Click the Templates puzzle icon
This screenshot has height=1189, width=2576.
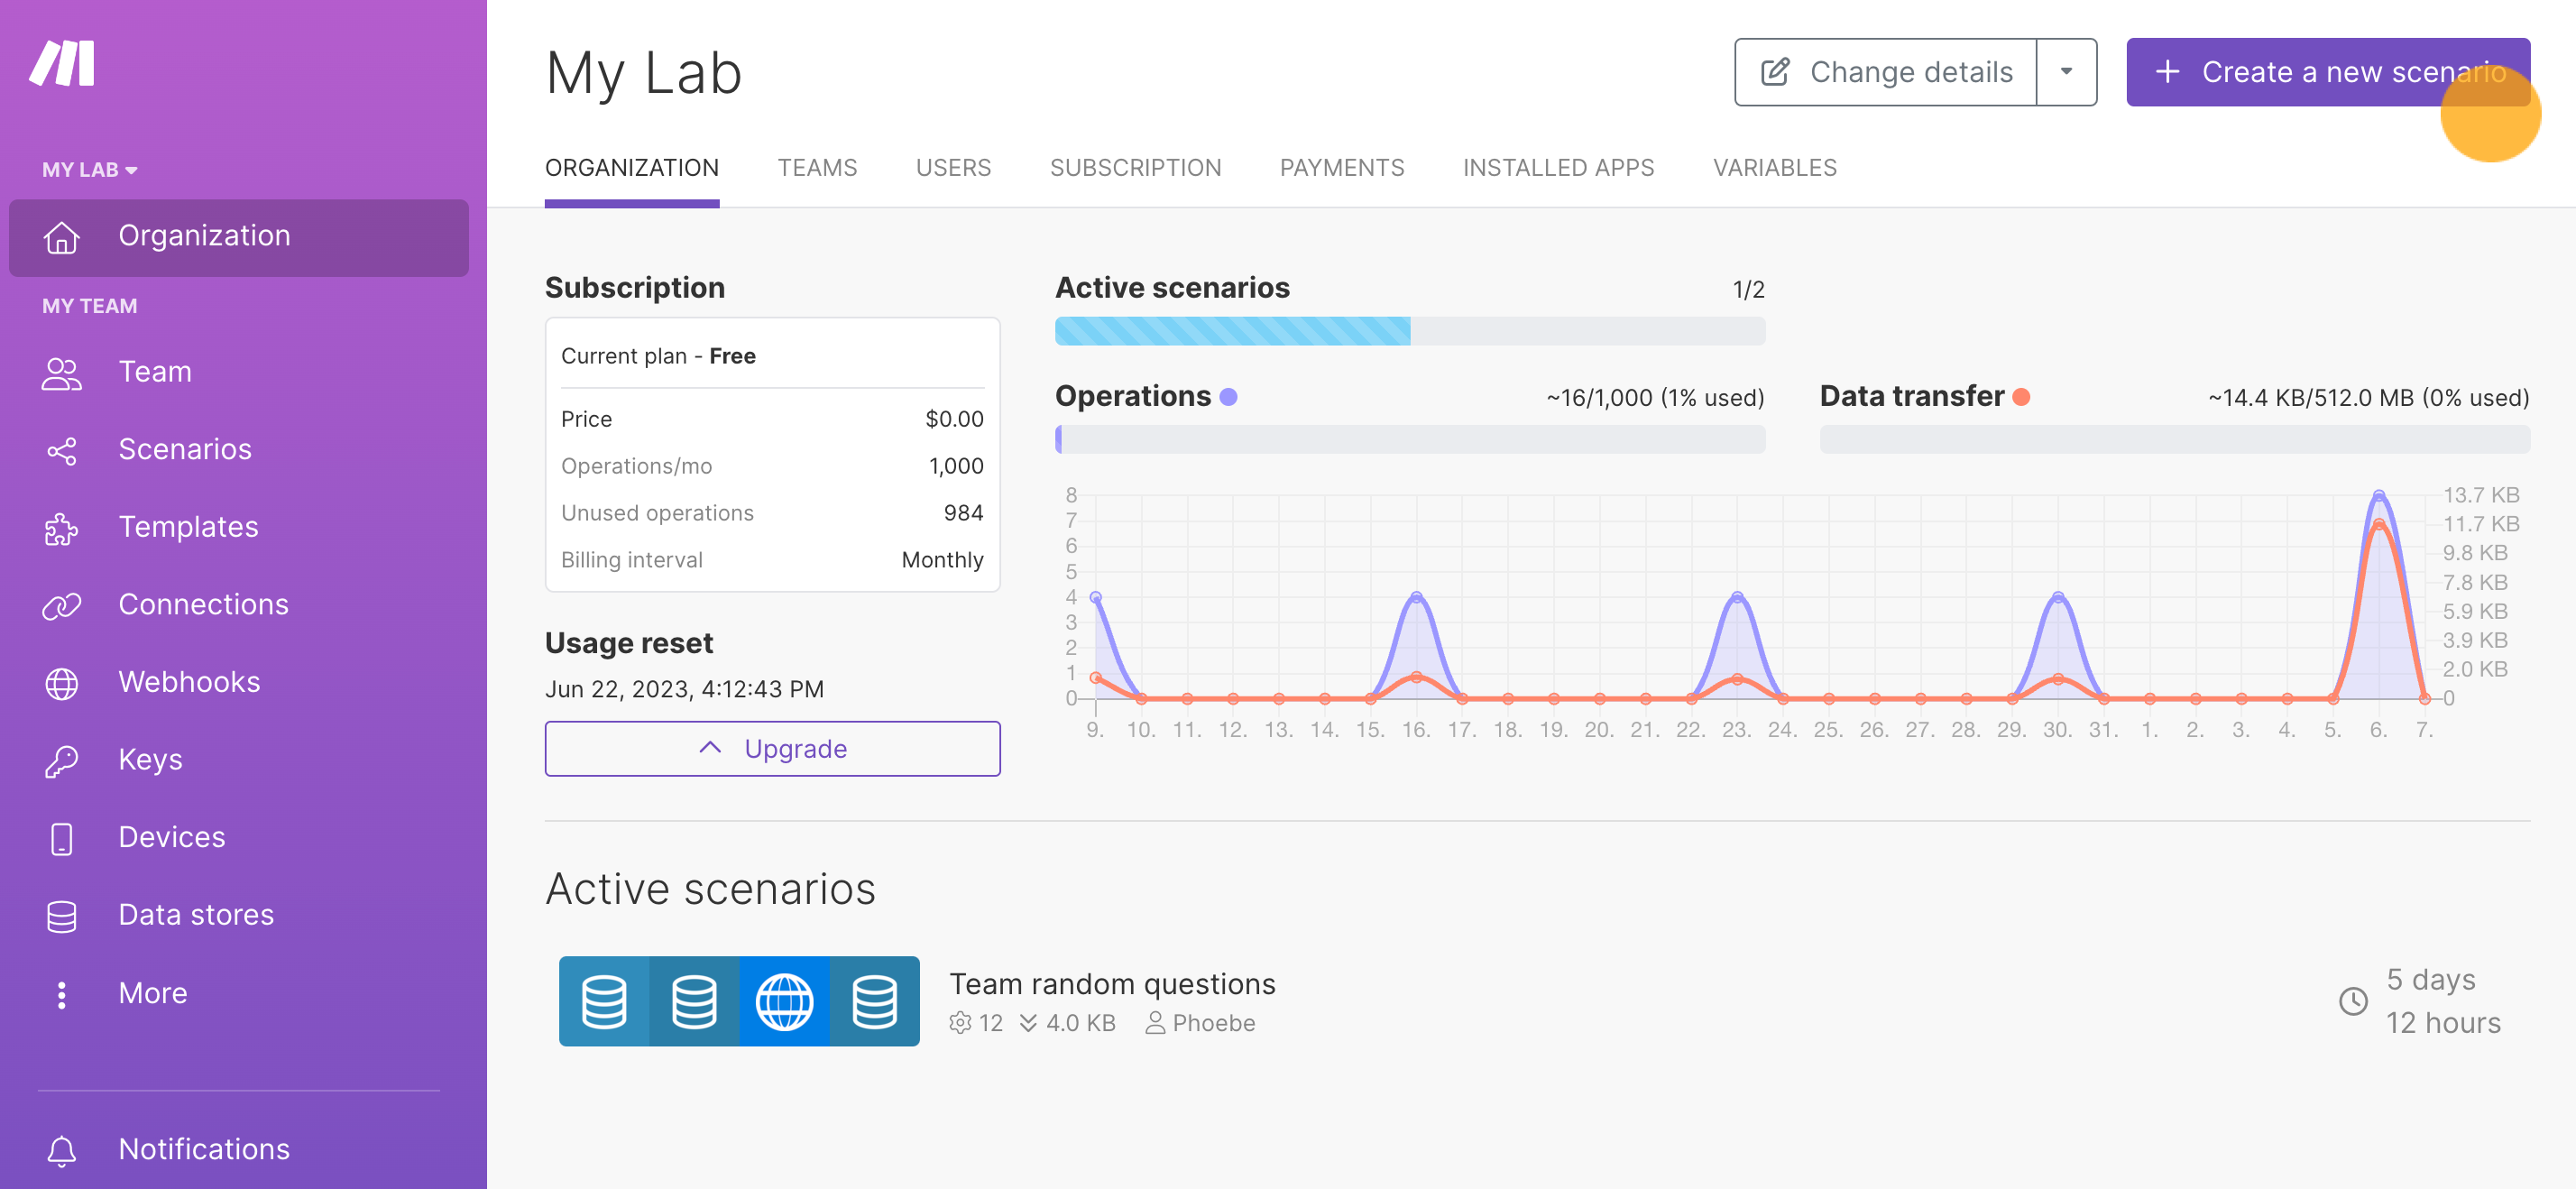tap(62, 528)
